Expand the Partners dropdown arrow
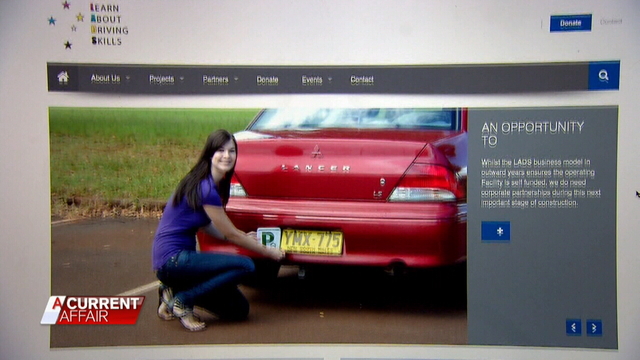This screenshot has height=360, width=640. pos(236,79)
